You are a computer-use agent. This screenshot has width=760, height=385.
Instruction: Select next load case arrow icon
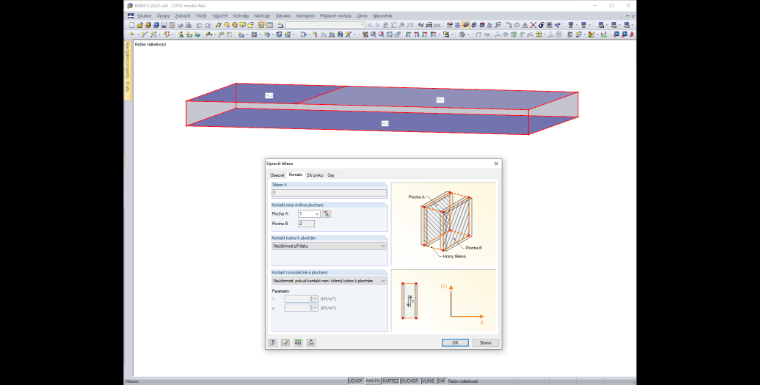[x=377, y=25]
